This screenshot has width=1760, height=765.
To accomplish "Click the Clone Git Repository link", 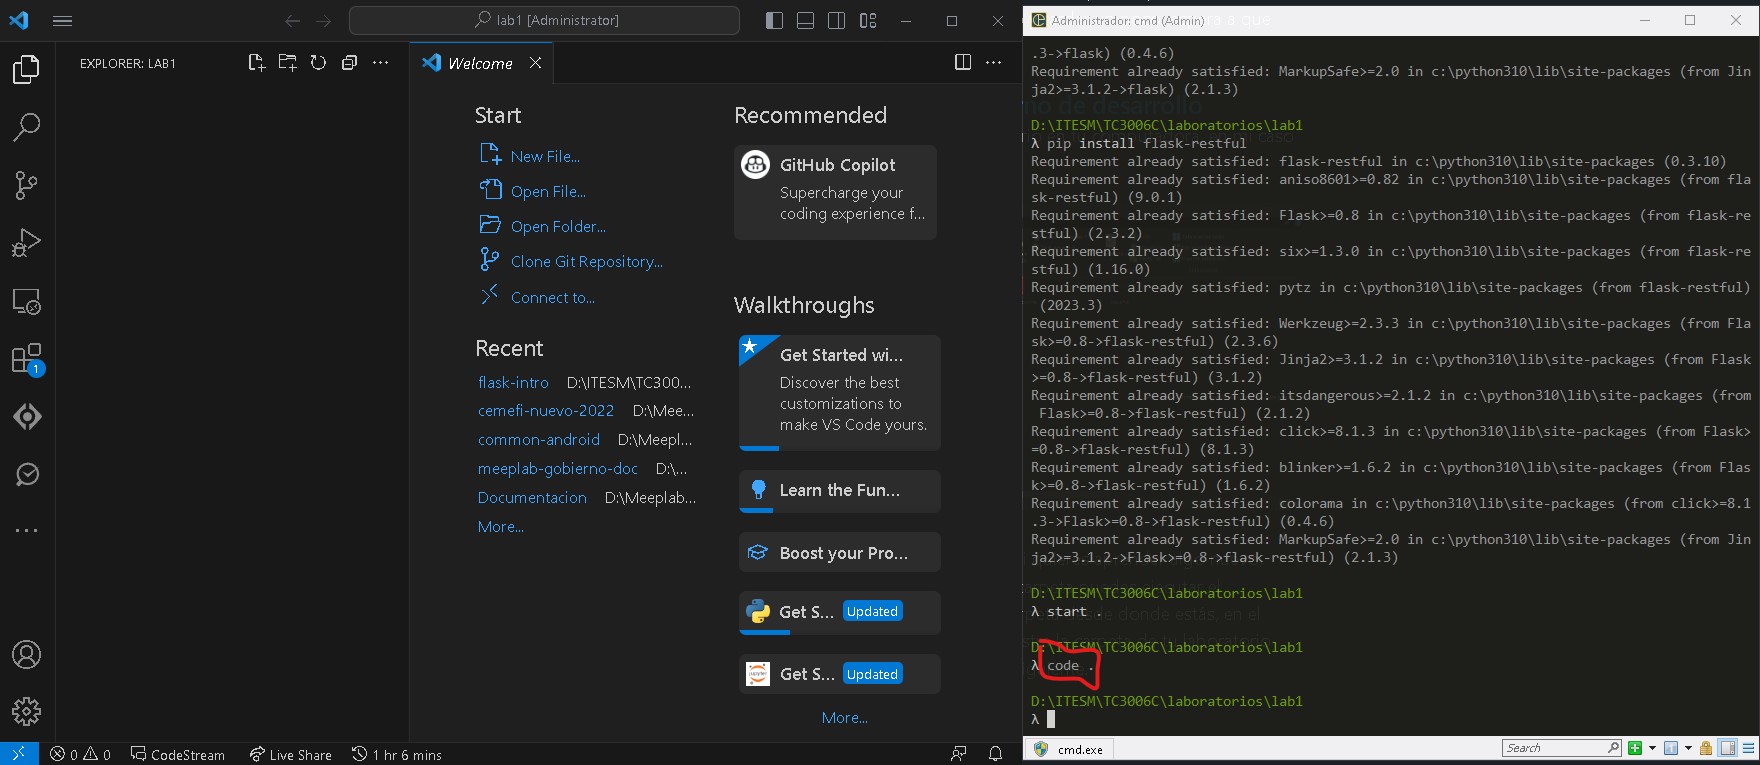I will pos(586,262).
